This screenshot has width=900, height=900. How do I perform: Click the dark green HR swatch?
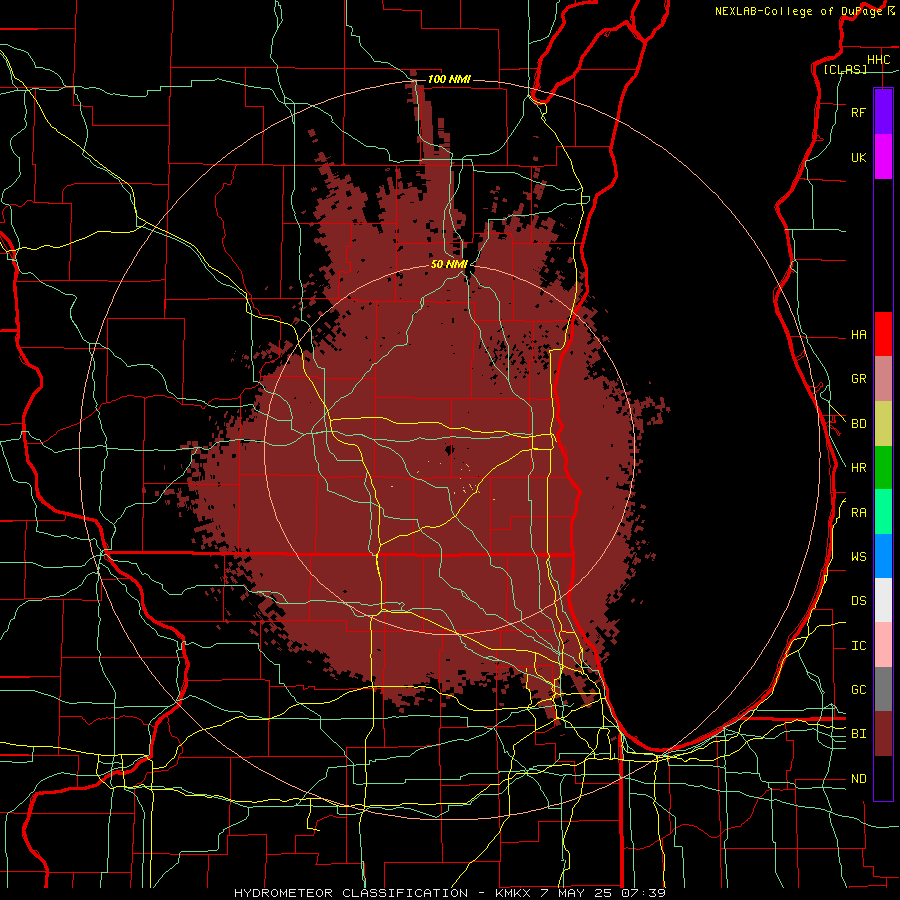pyautogui.click(x=883, y=468)
